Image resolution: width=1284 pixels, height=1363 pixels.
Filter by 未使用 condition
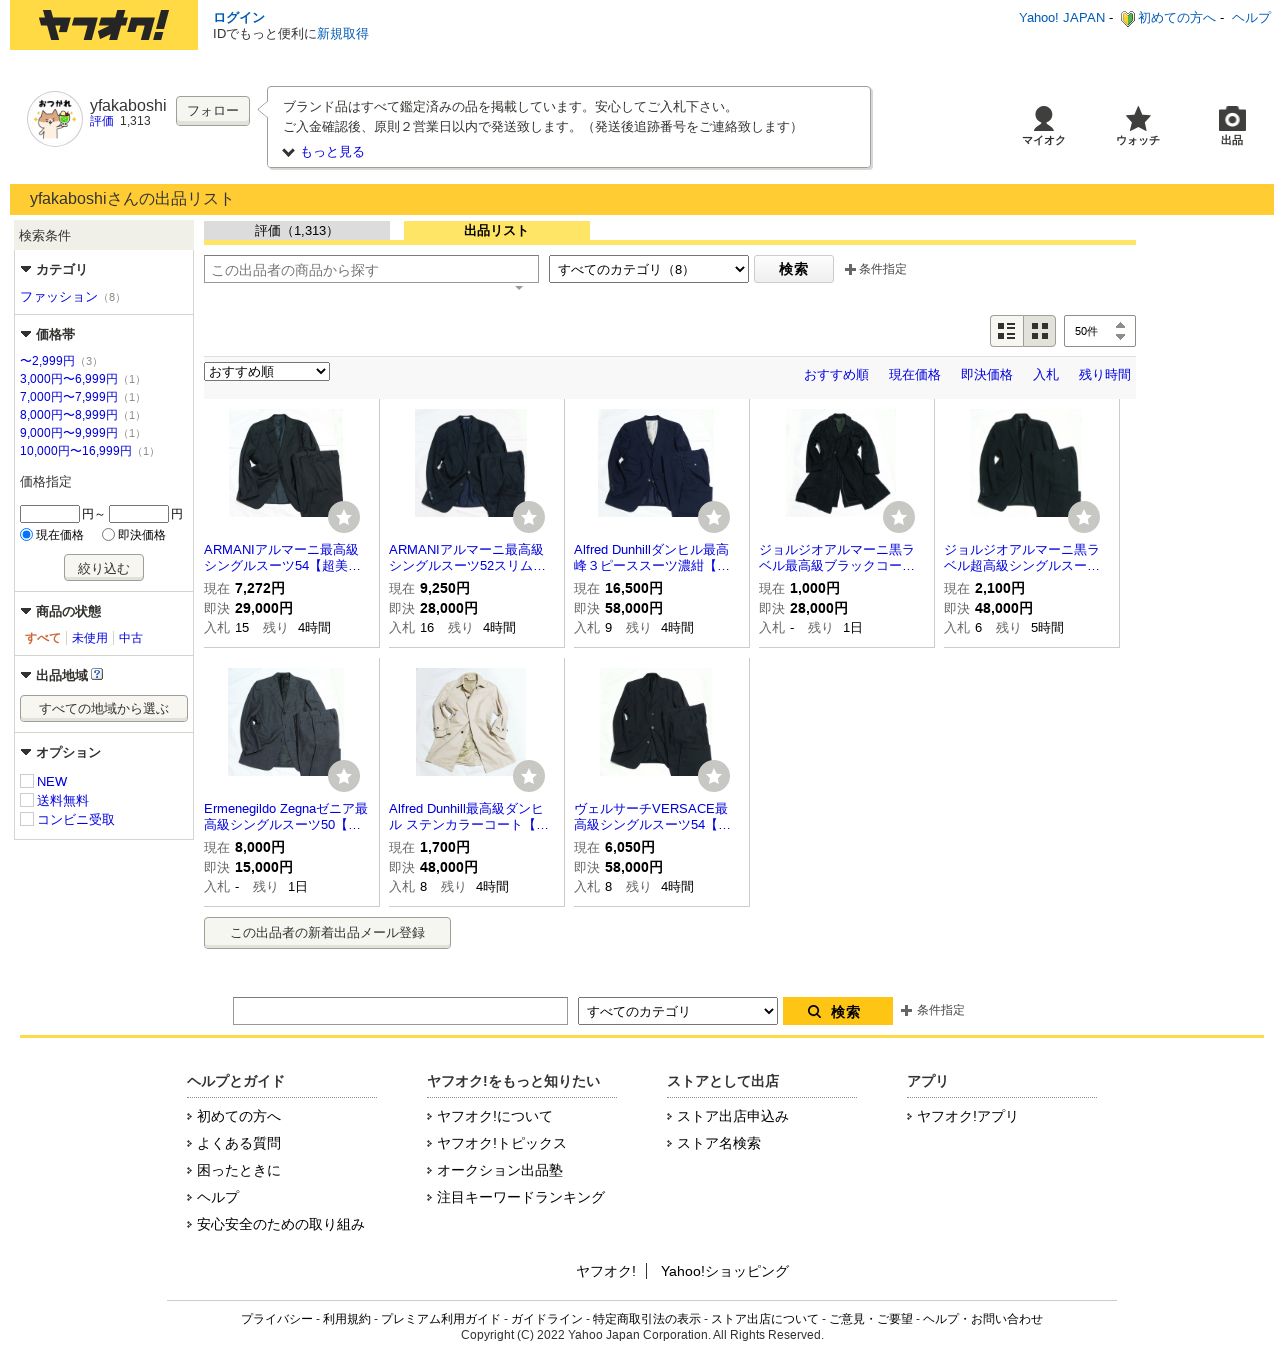pyautogui.click(x=90, y=638)
